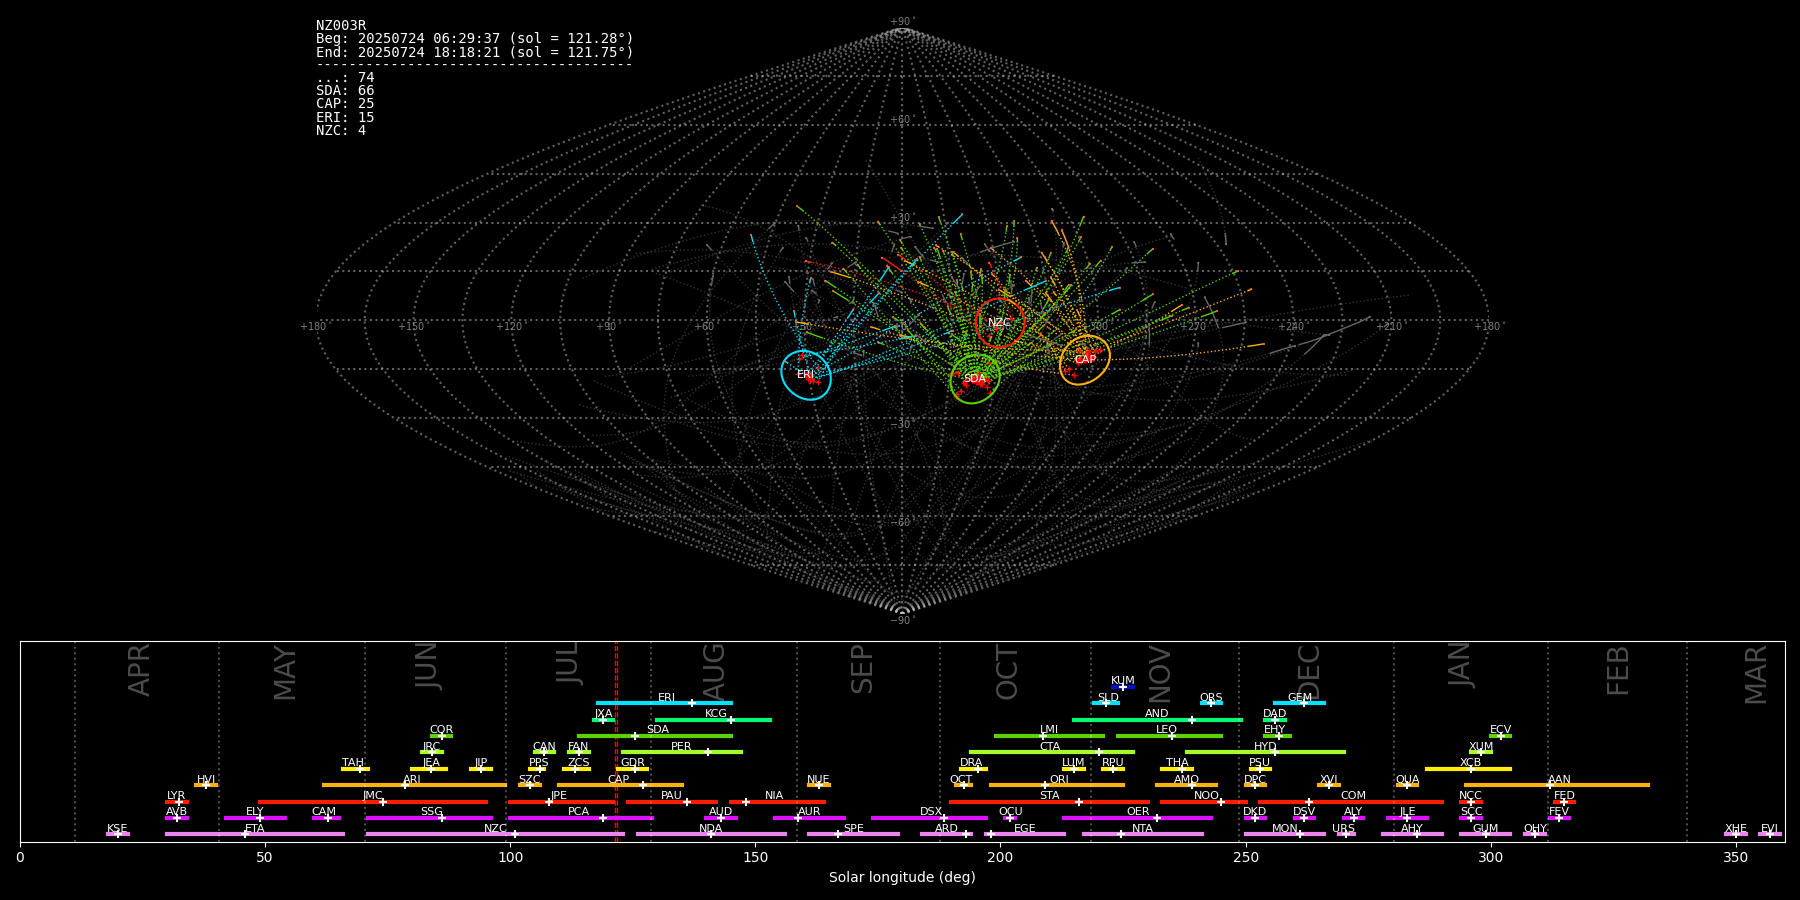
Task: Click the End: 20250724 18:18:21 timestamp line
Action: (x=475, y=52)
